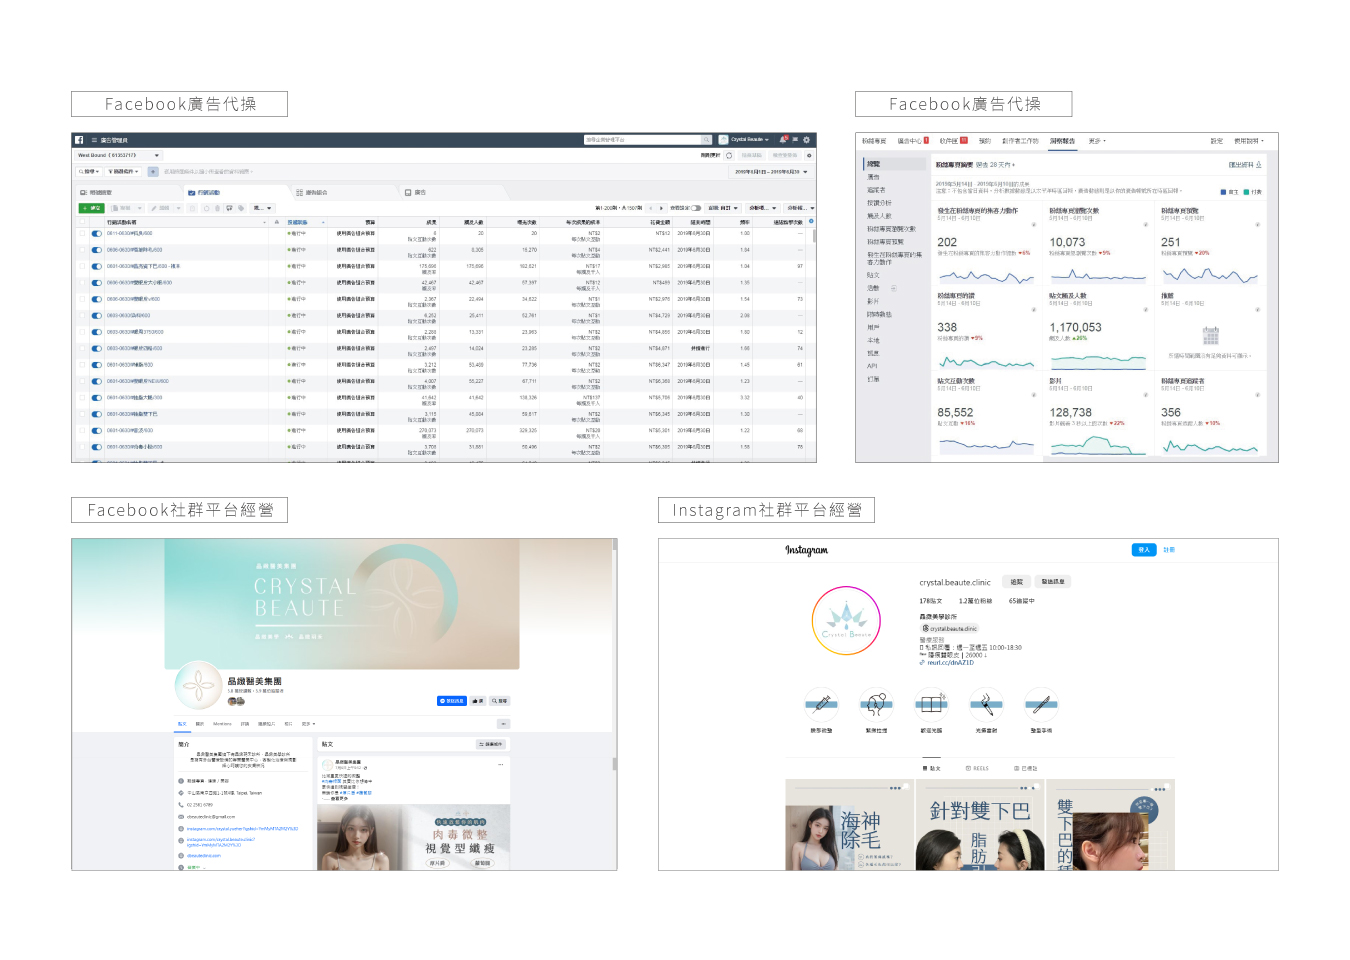Open the date range dropdown in Ads Manager
This screenshot has width=1350, height=960.
pos(771,172)
